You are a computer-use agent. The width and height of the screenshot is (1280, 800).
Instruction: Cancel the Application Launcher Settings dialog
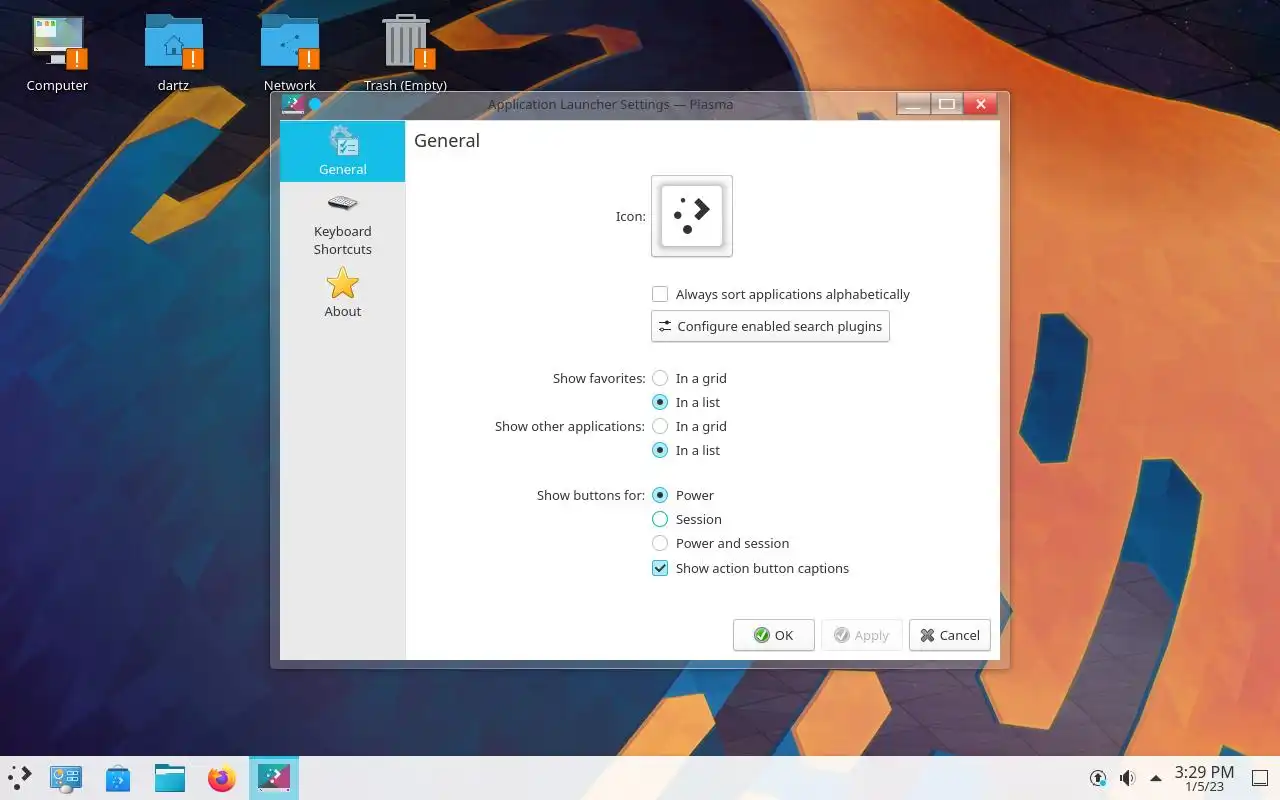[x=950, y=635]
